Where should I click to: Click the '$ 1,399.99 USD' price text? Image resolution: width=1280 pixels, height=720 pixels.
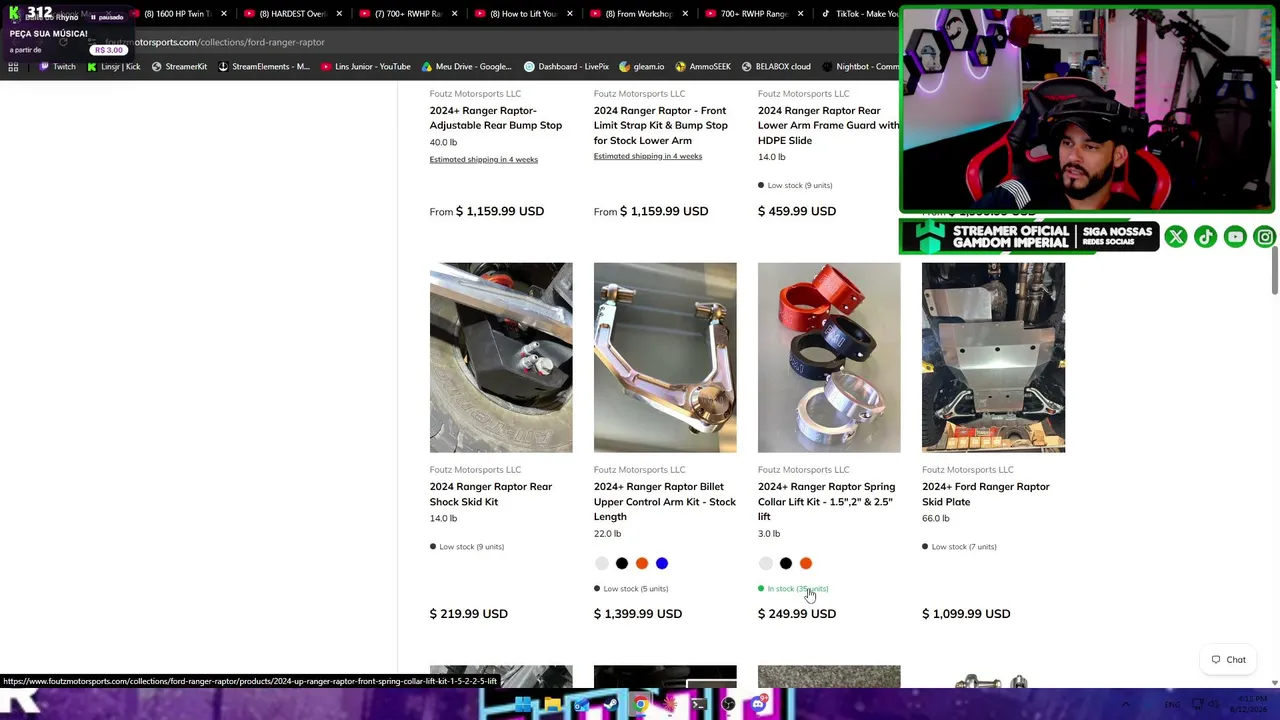(x=638, y=614)
